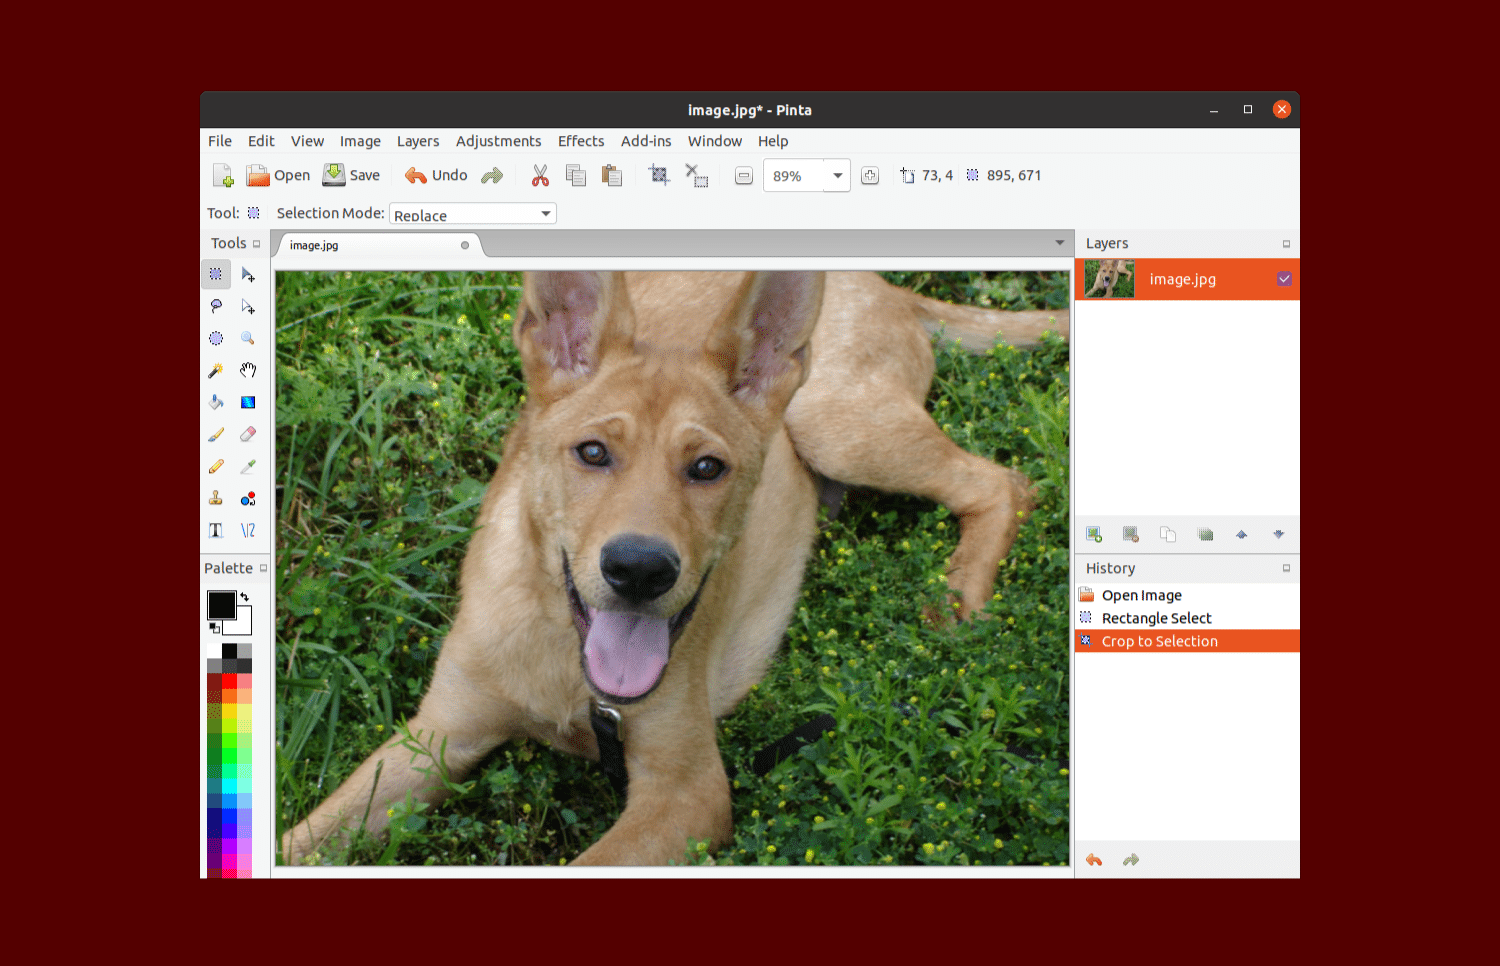Click the image.jpg layer thumbnail
Viewport: 1500px width, 966px height.
1109,279
